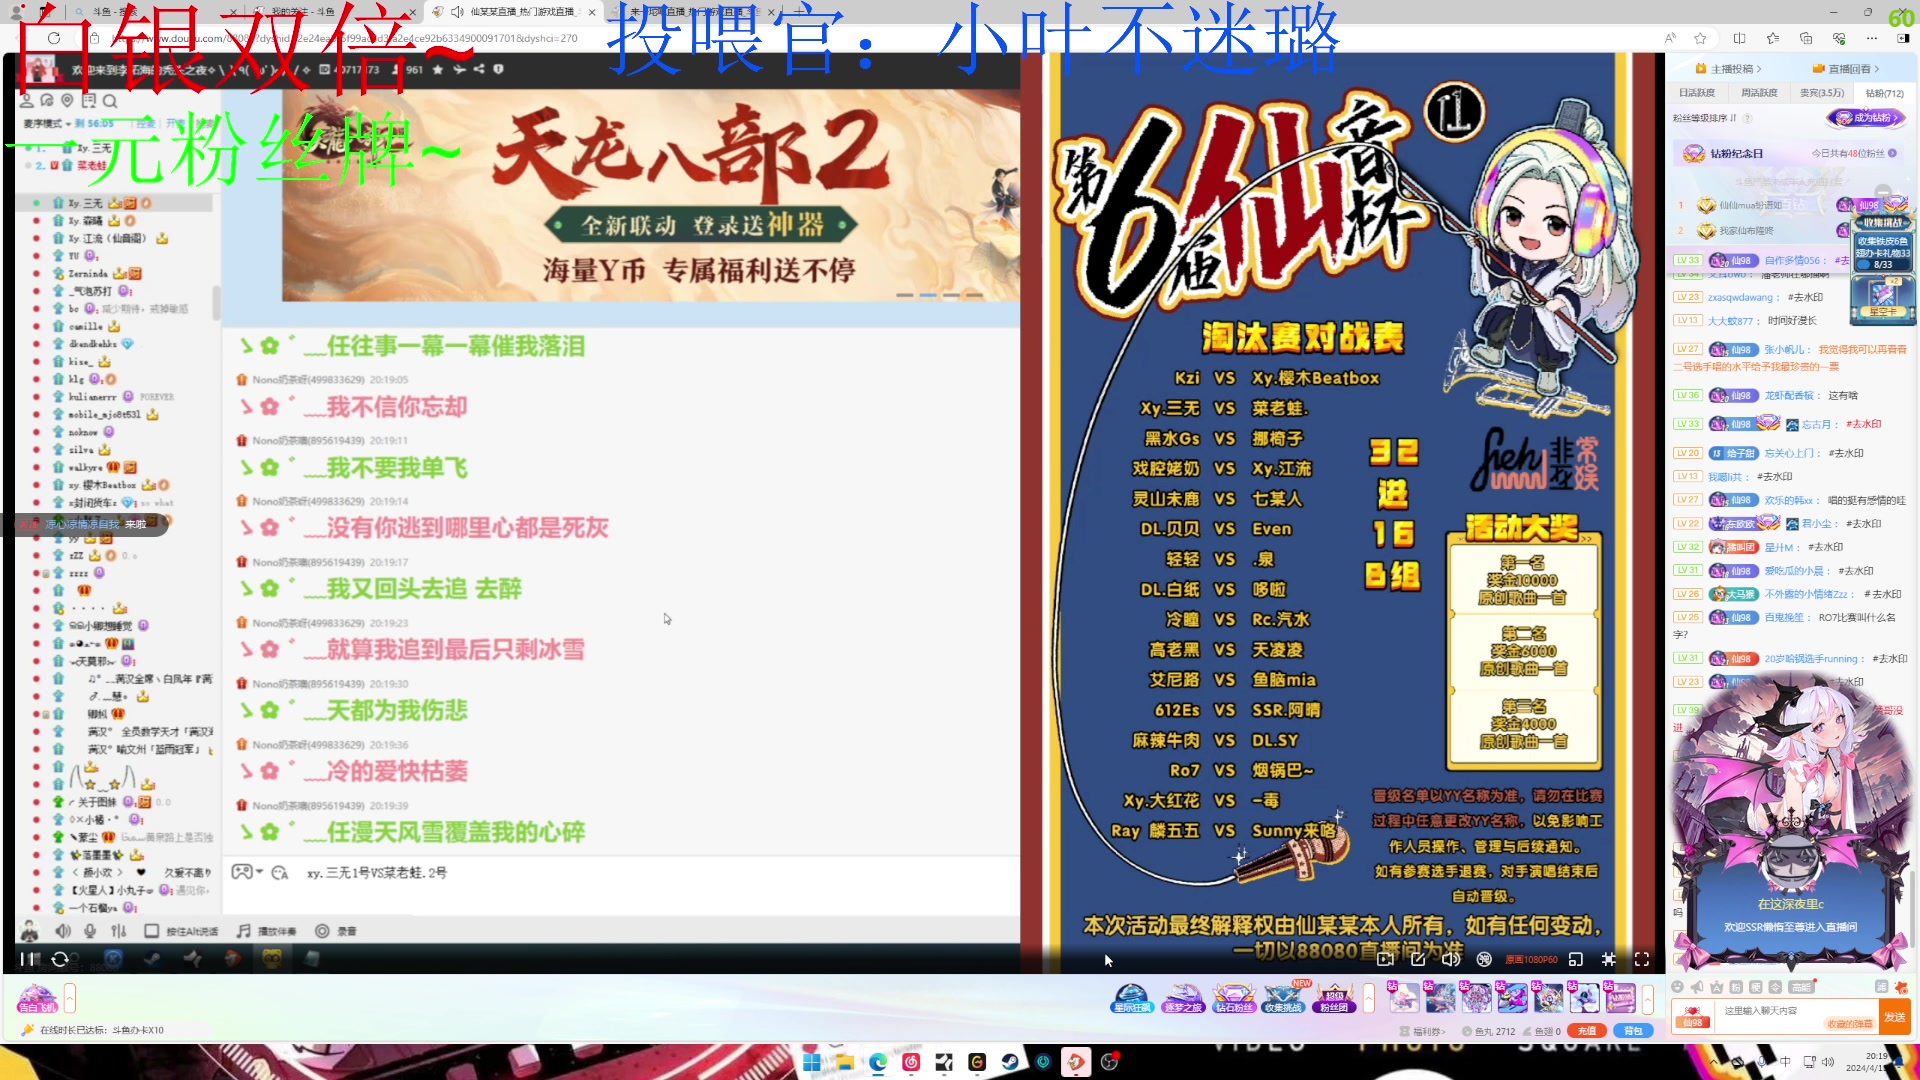
Task: Open 主播投稿 link
Action: coord(1729,69)
